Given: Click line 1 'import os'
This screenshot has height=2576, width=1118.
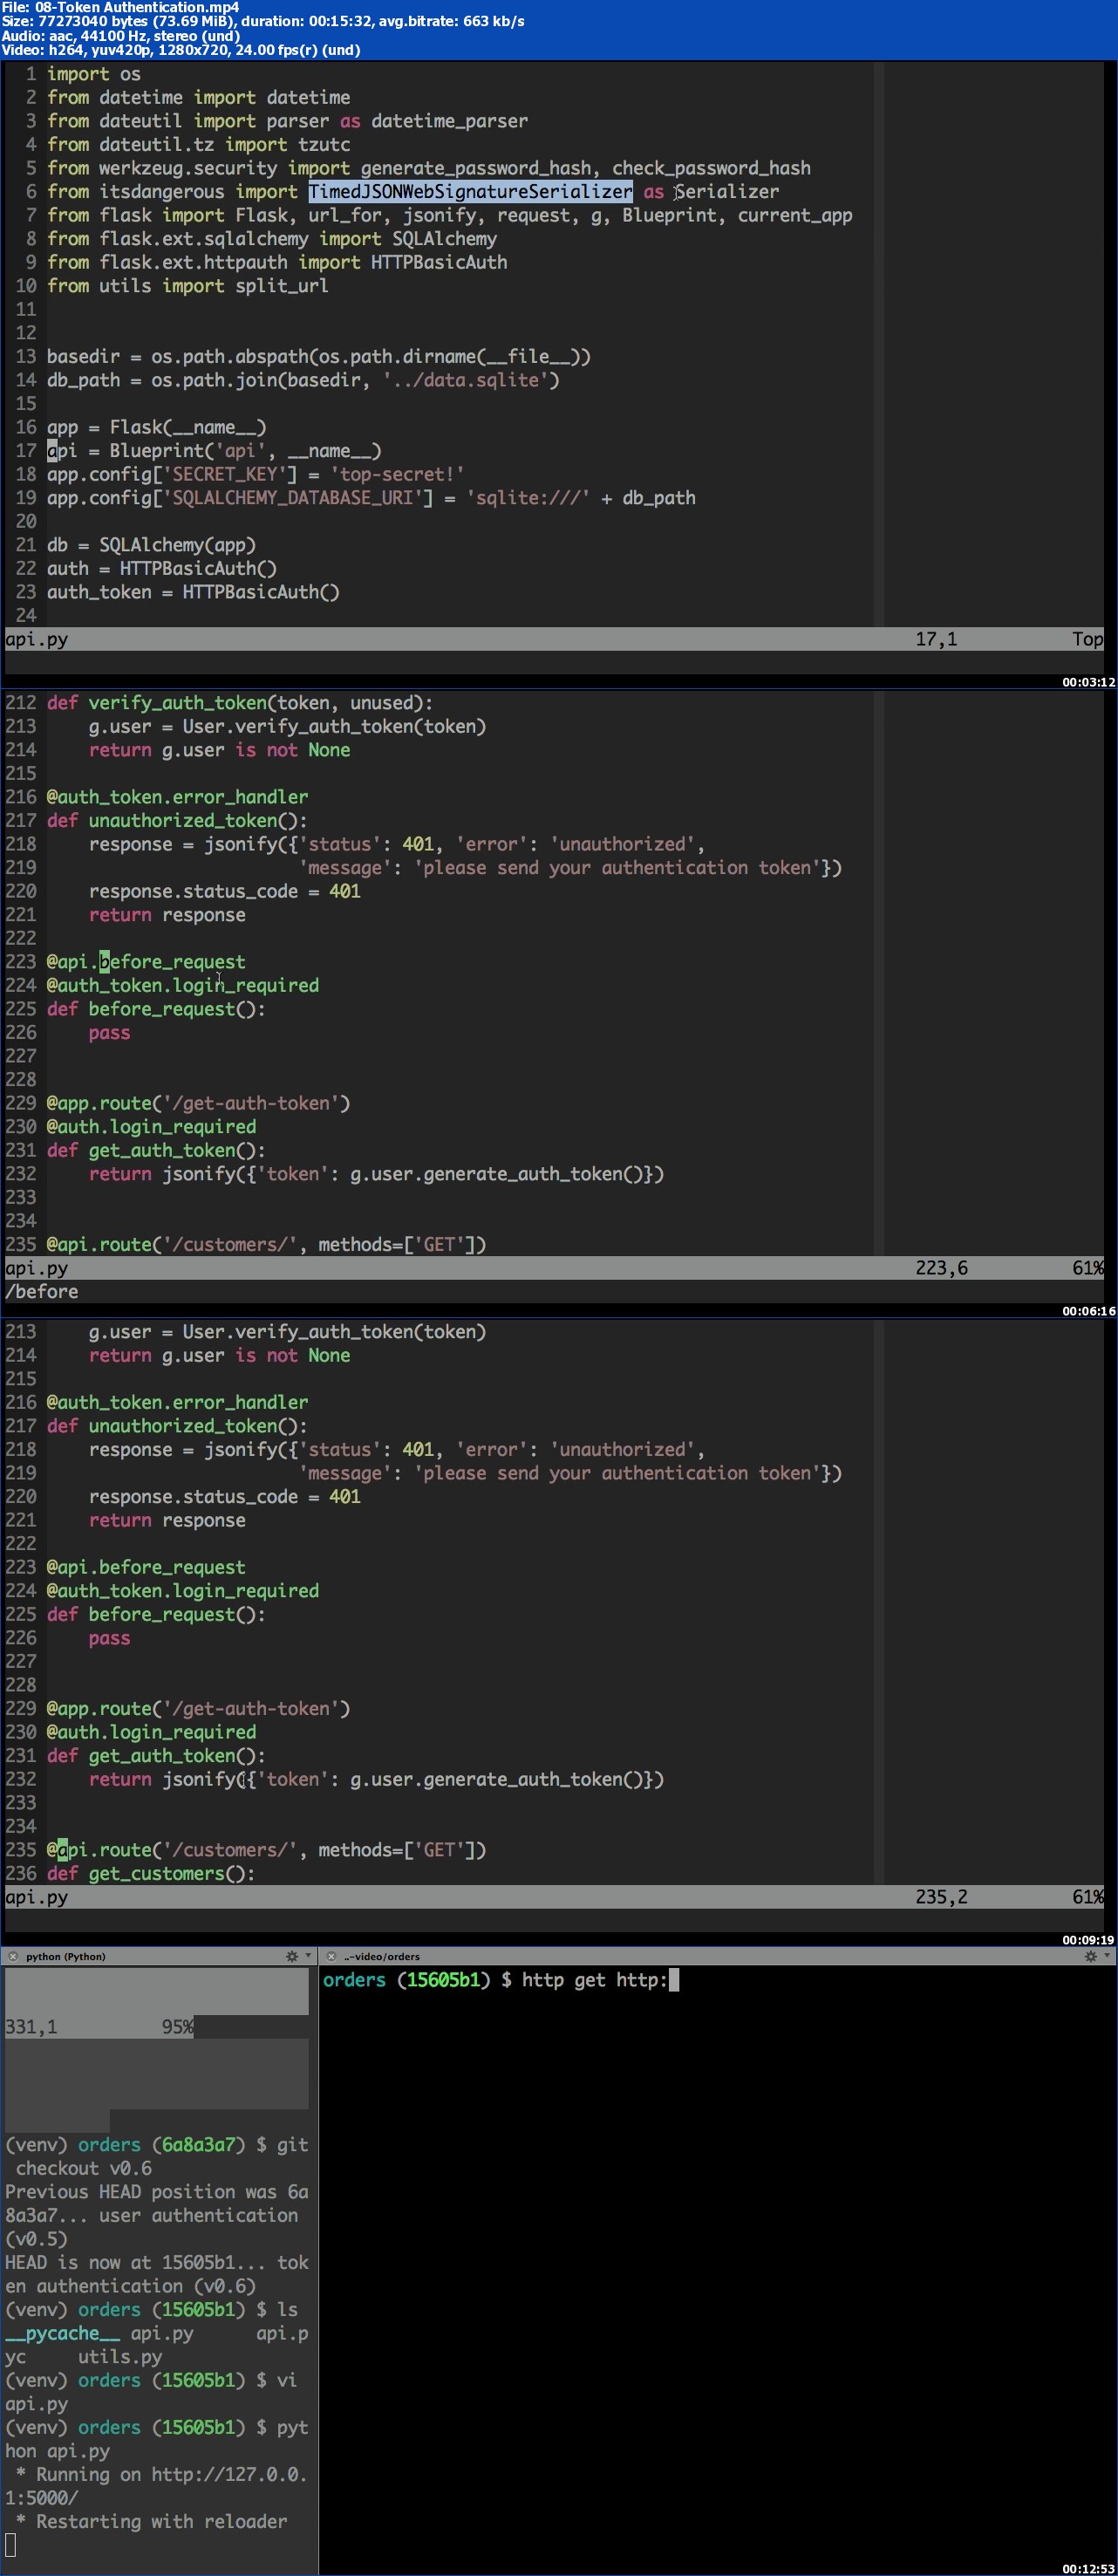Looking at the screenshot, I should coord(94,74).
